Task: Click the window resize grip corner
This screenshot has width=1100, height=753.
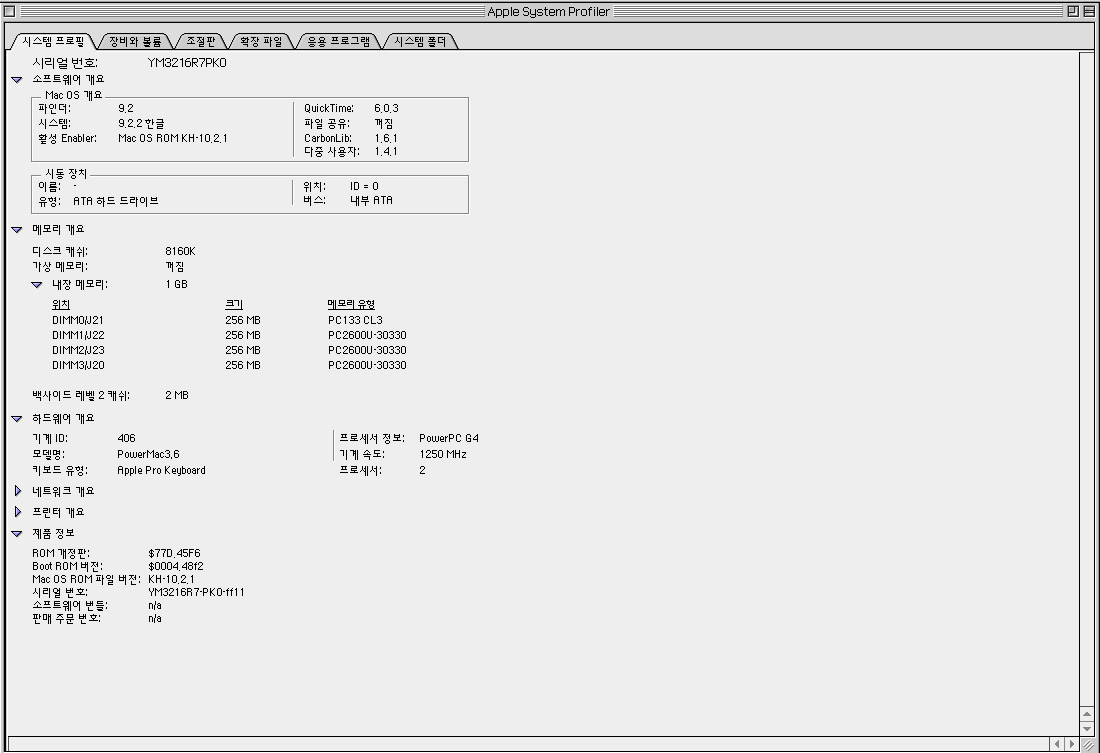Action: pos(1088,745)
